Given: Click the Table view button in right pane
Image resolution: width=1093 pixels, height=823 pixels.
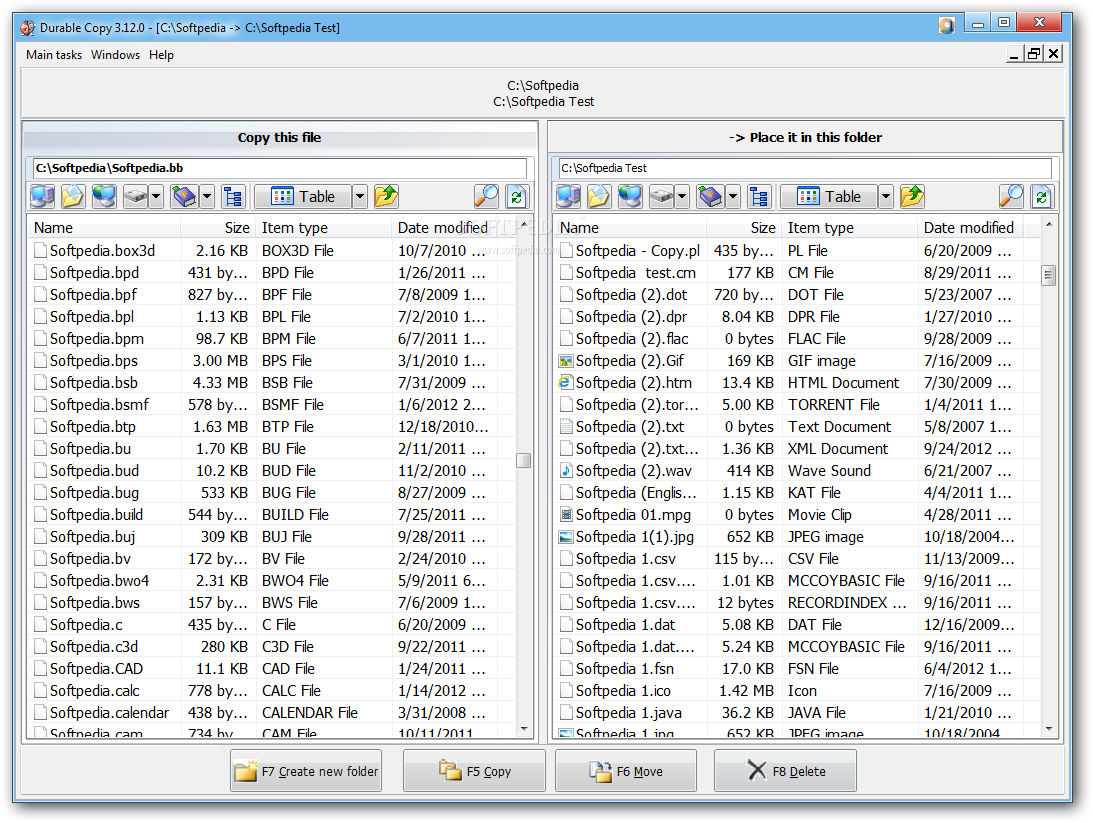Looking at the screenshot, I should click(x=829, y=197).
